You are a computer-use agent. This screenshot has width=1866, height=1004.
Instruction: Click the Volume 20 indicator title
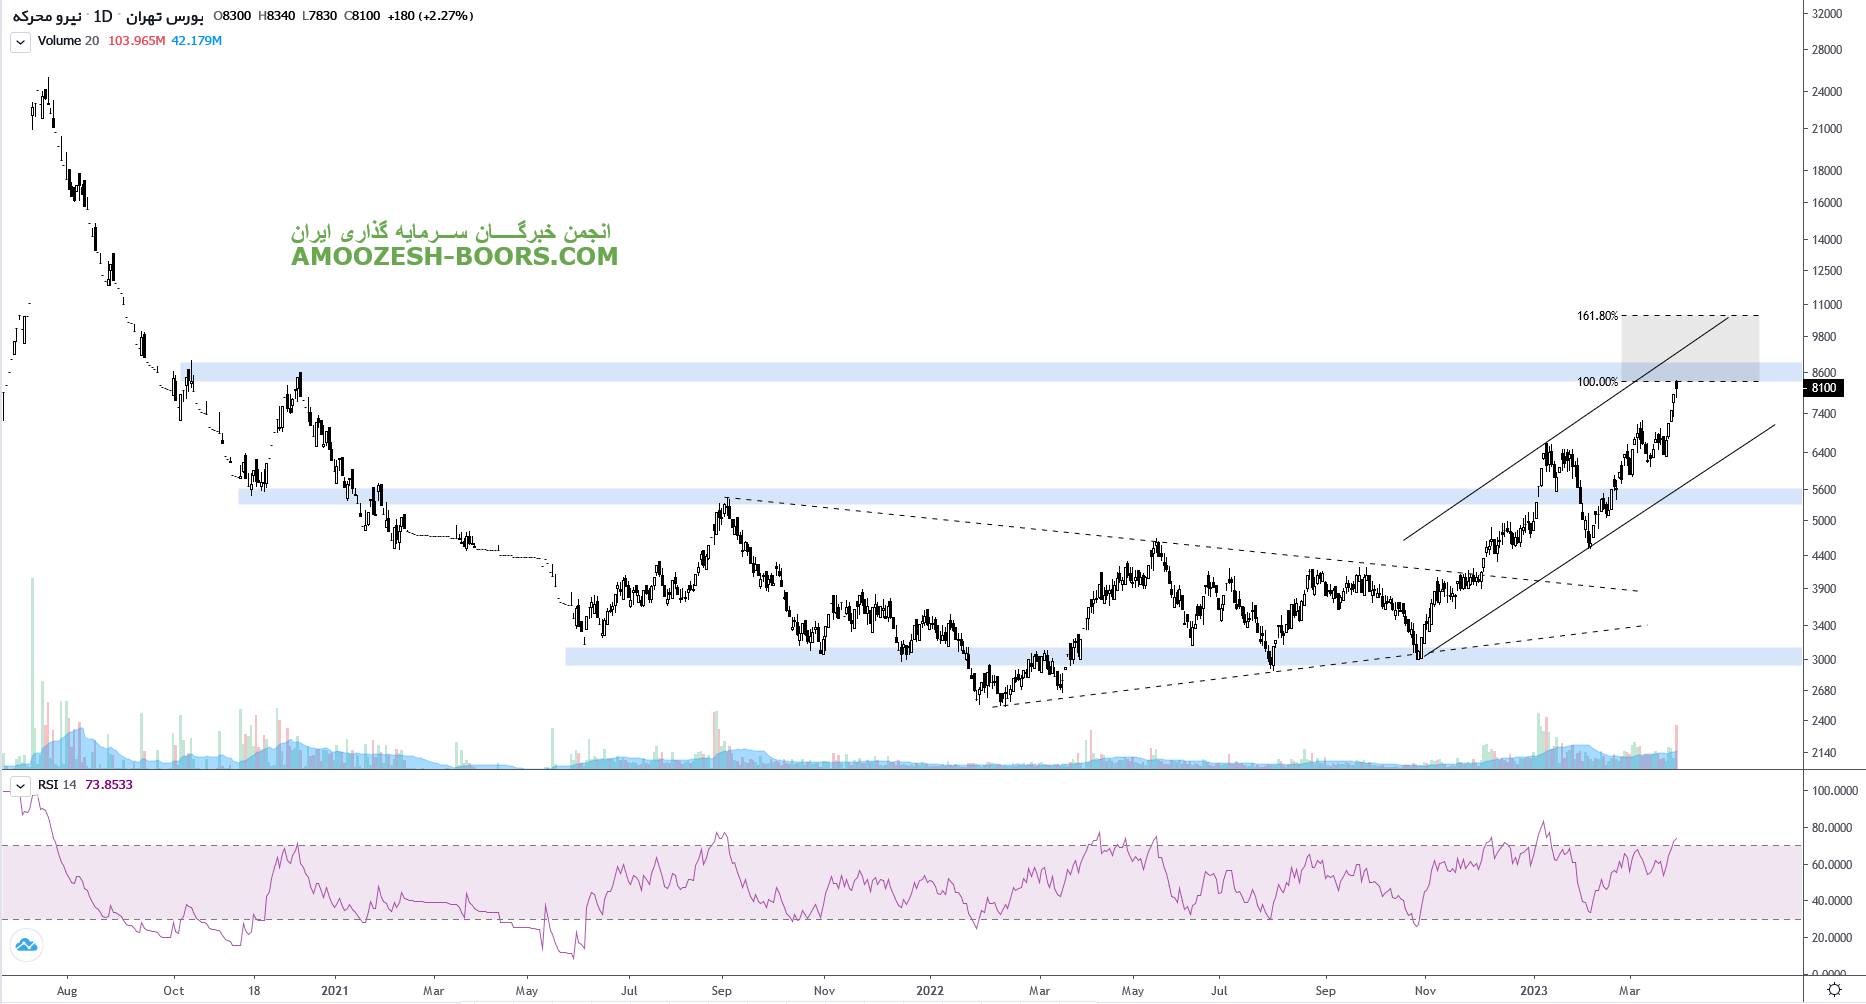click(x=68, y=41)
